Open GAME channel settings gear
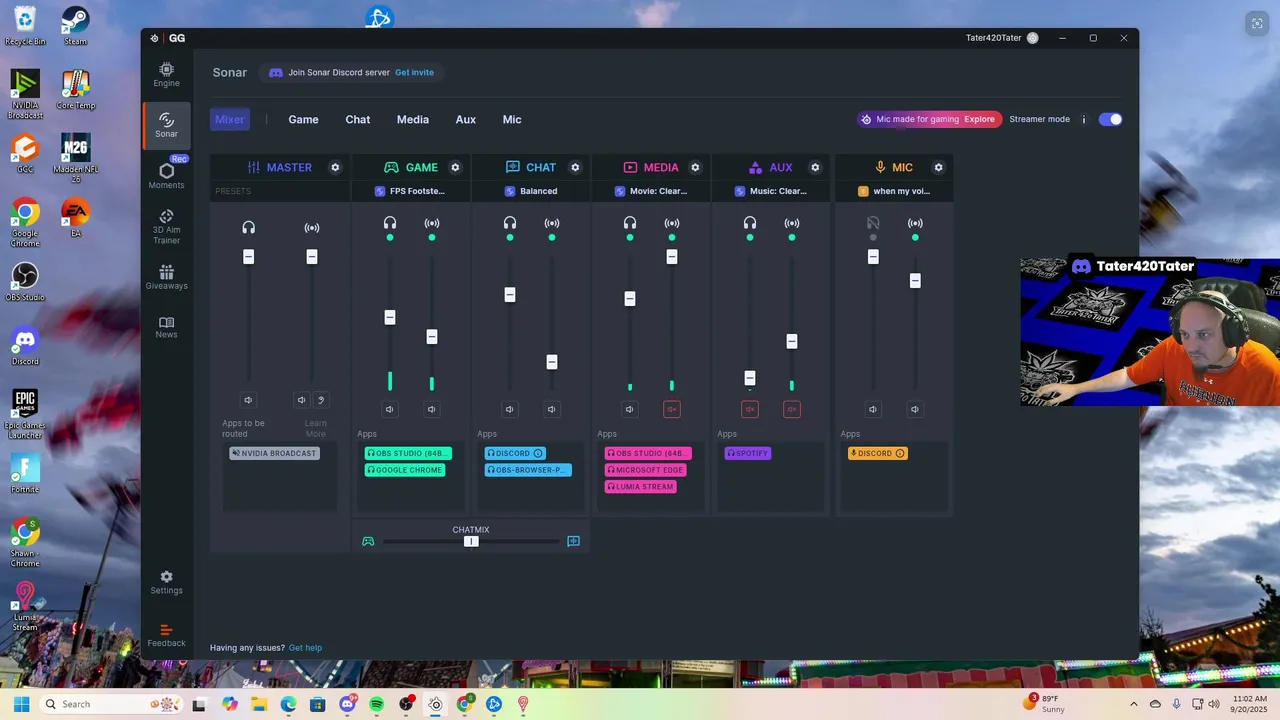Screen dimensions: 1280x720 click(x=455, y=167)
